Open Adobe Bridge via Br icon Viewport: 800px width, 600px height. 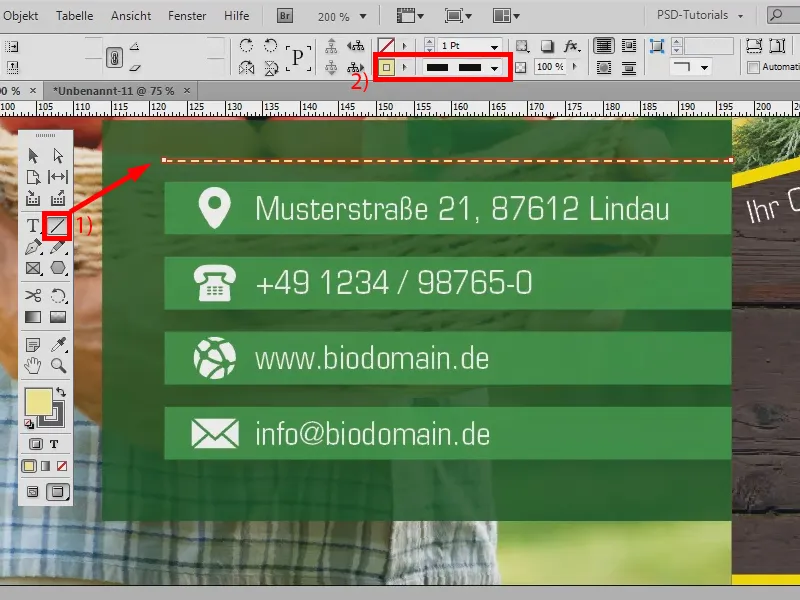click(x=285, y=16)
